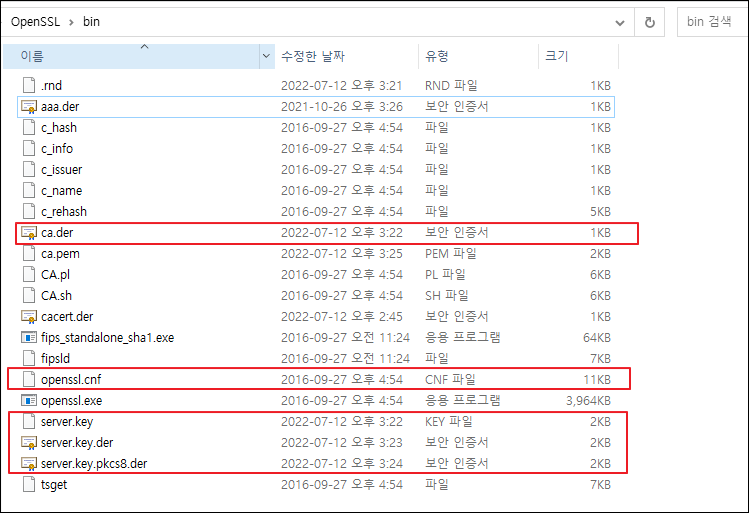Click the c_name file icon
Screen dimensions: 749x513
click(x=29, y=191)
